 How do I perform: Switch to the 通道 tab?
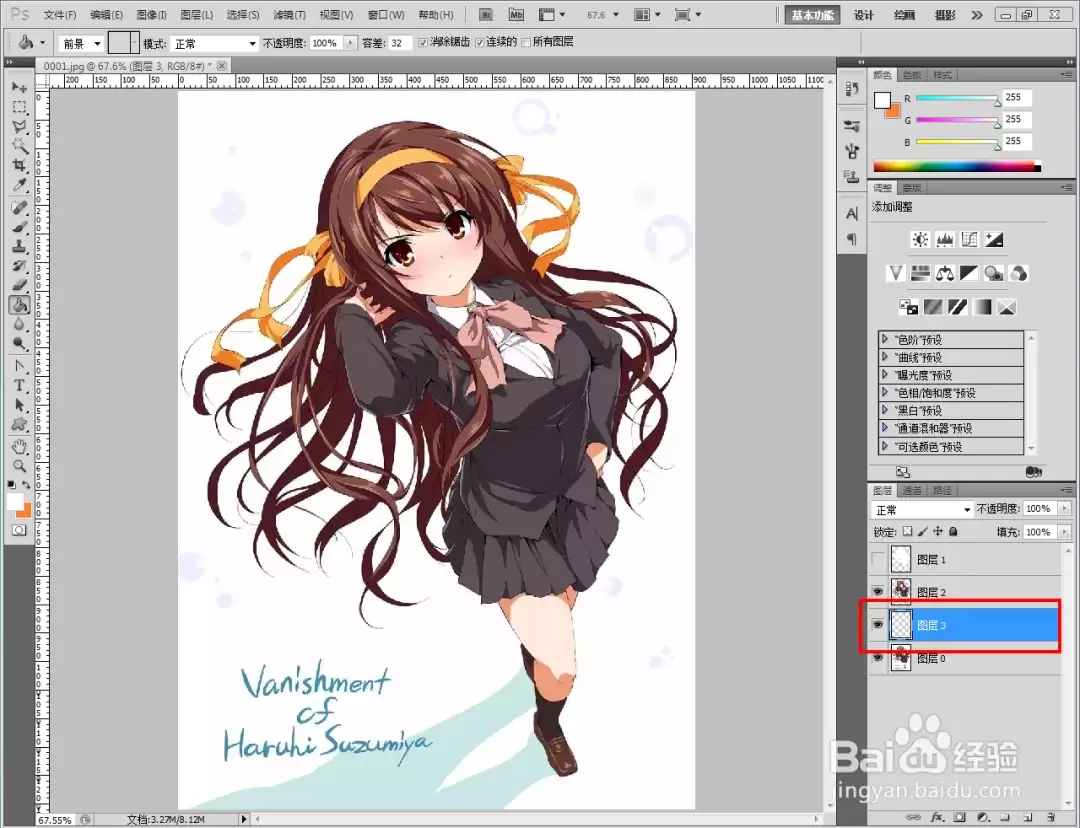pos(912,490)
